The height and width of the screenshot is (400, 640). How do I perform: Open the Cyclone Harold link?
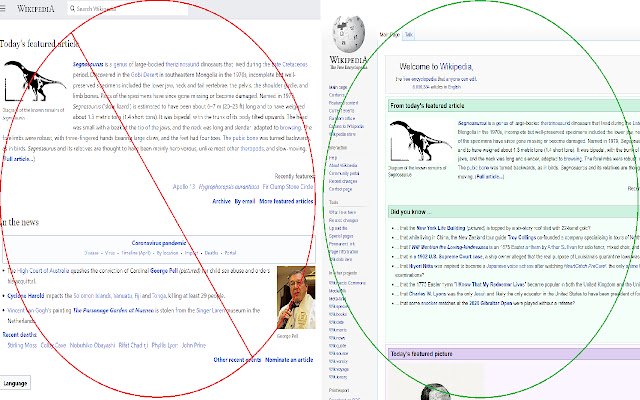click(x=26, y=296)
